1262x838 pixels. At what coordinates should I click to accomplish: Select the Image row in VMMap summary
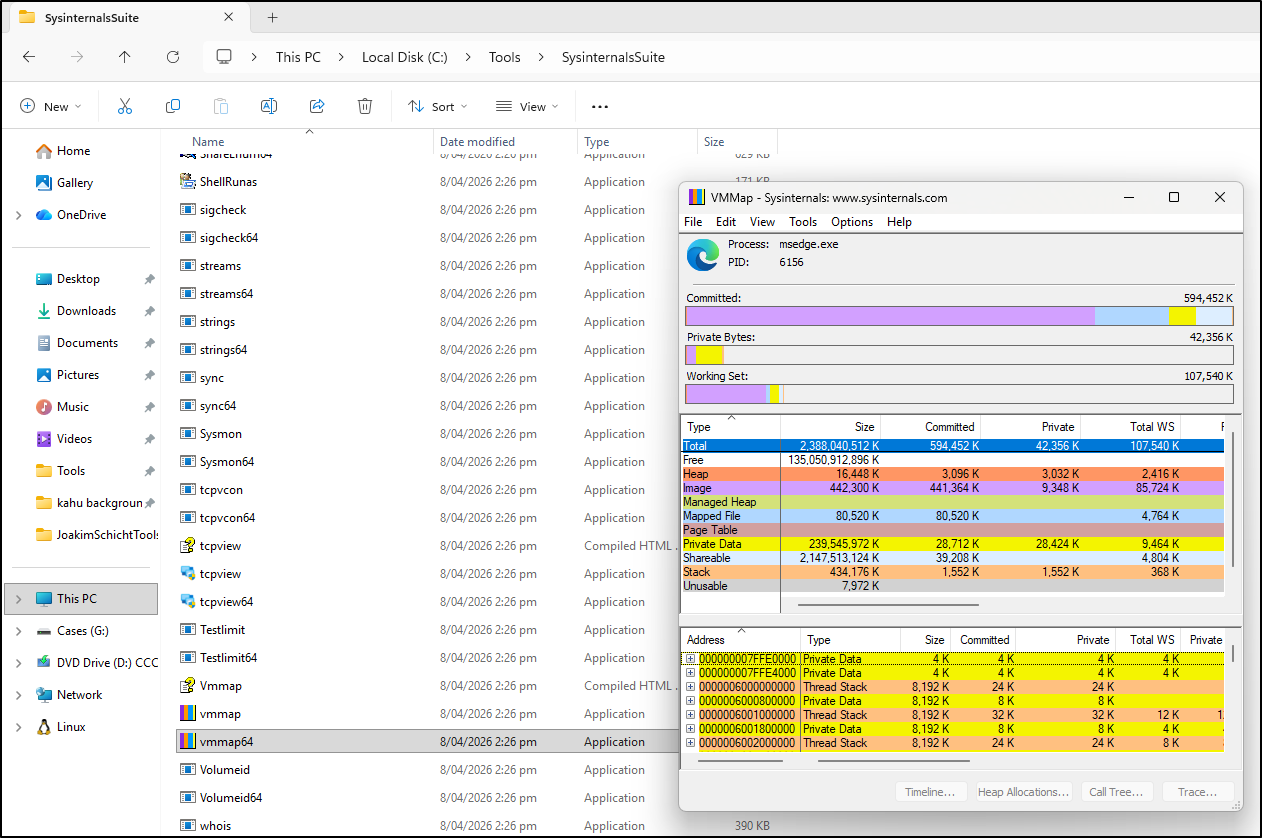[952, 488]
